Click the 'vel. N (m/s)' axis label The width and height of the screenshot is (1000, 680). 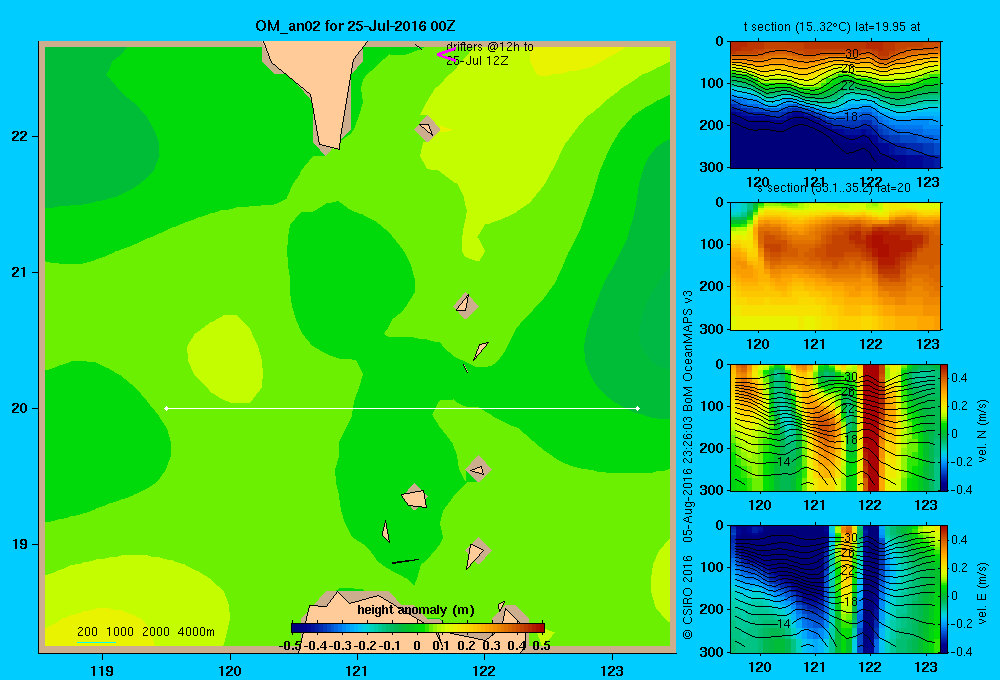click(982, 431)
